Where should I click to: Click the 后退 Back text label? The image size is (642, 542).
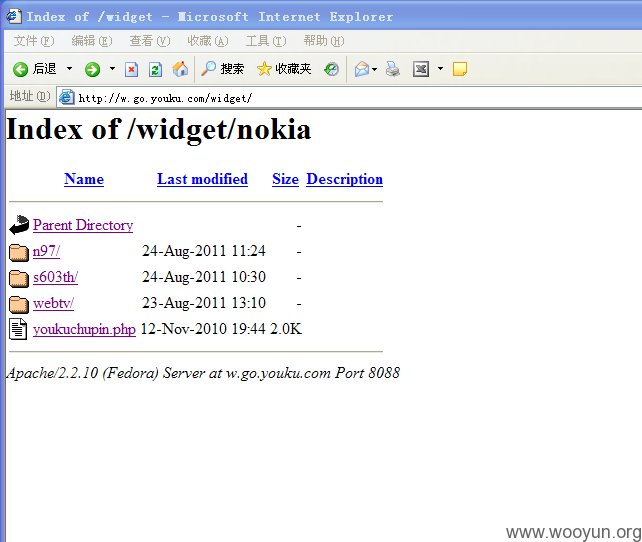tap(44, 69)
